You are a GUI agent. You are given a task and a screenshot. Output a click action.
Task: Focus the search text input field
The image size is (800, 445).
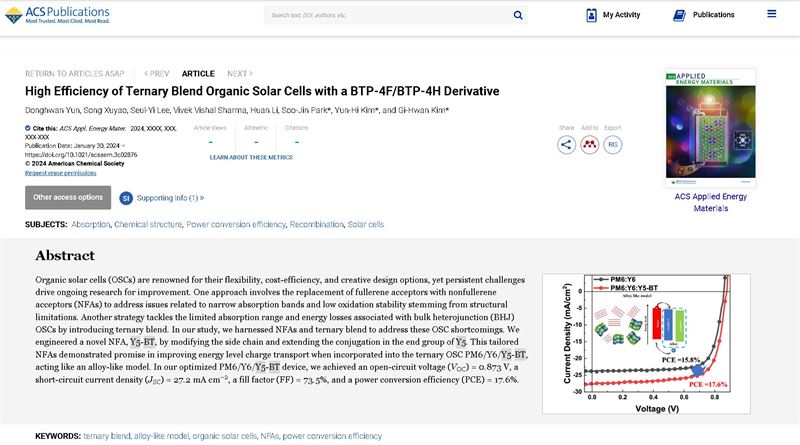tap(385, 15)
